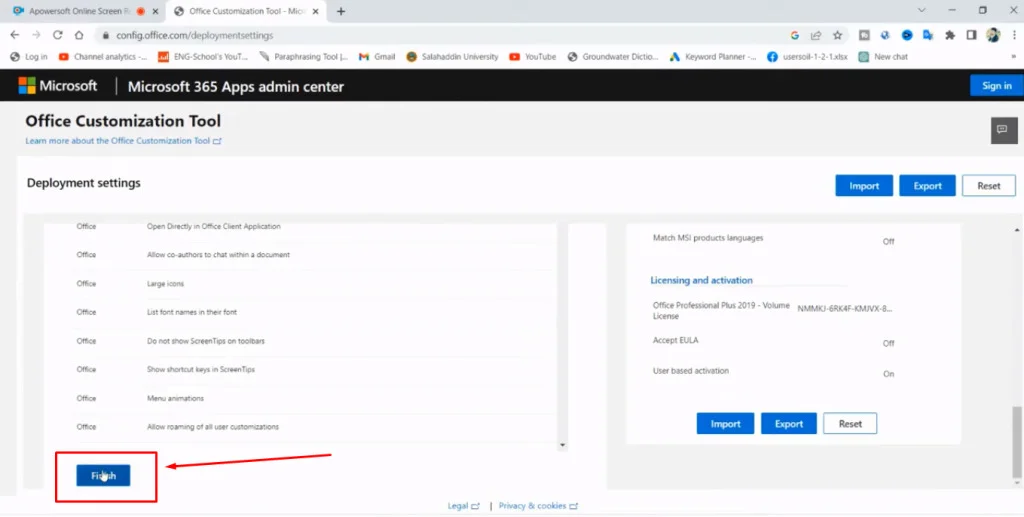Image resolution: width=1024 pixels, height=517 pixels.
Task: Click the settings list scroll-down arrow
Action: 563,446
